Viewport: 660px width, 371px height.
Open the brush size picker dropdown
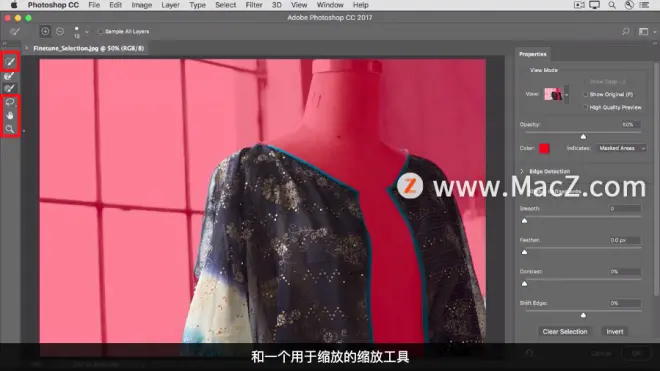point(87,32)
